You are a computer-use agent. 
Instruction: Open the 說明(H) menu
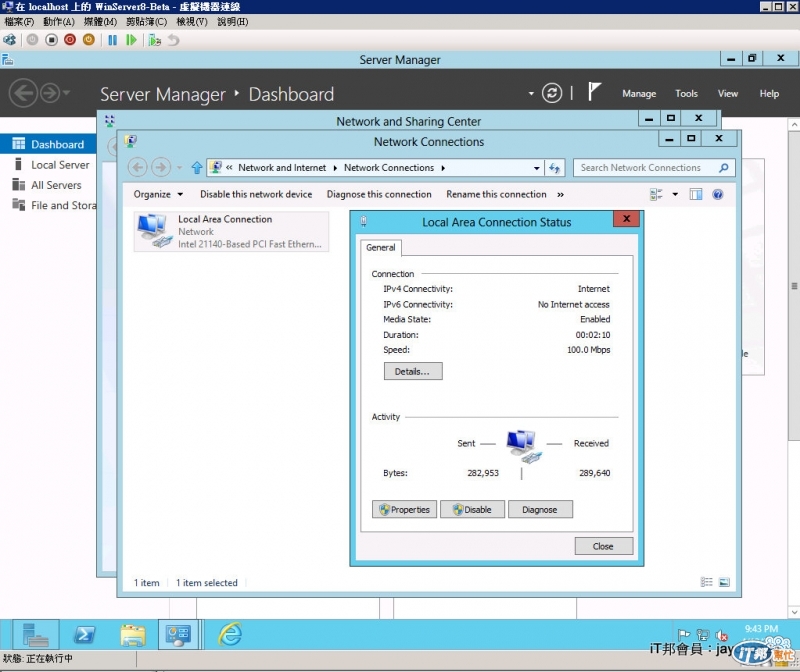[x=233, y=22]
